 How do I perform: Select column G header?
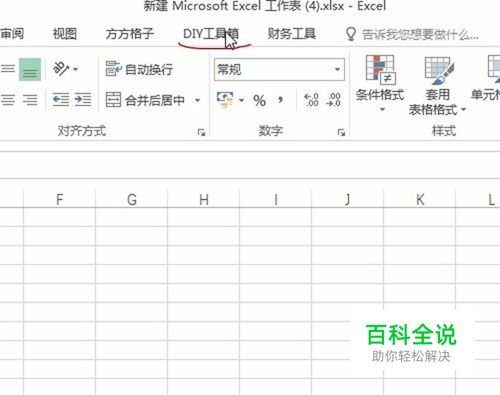pyautogui.click(x=132, y=200)
